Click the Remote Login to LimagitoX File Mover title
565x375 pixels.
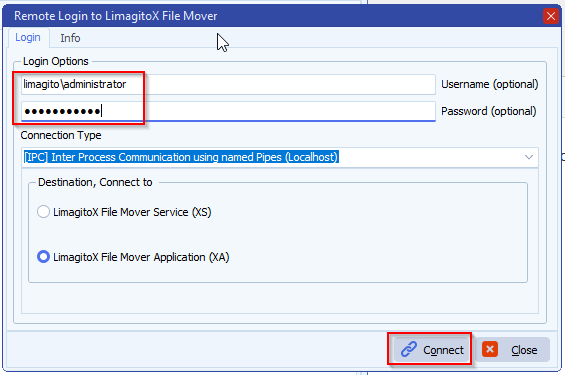pos(116,16)
